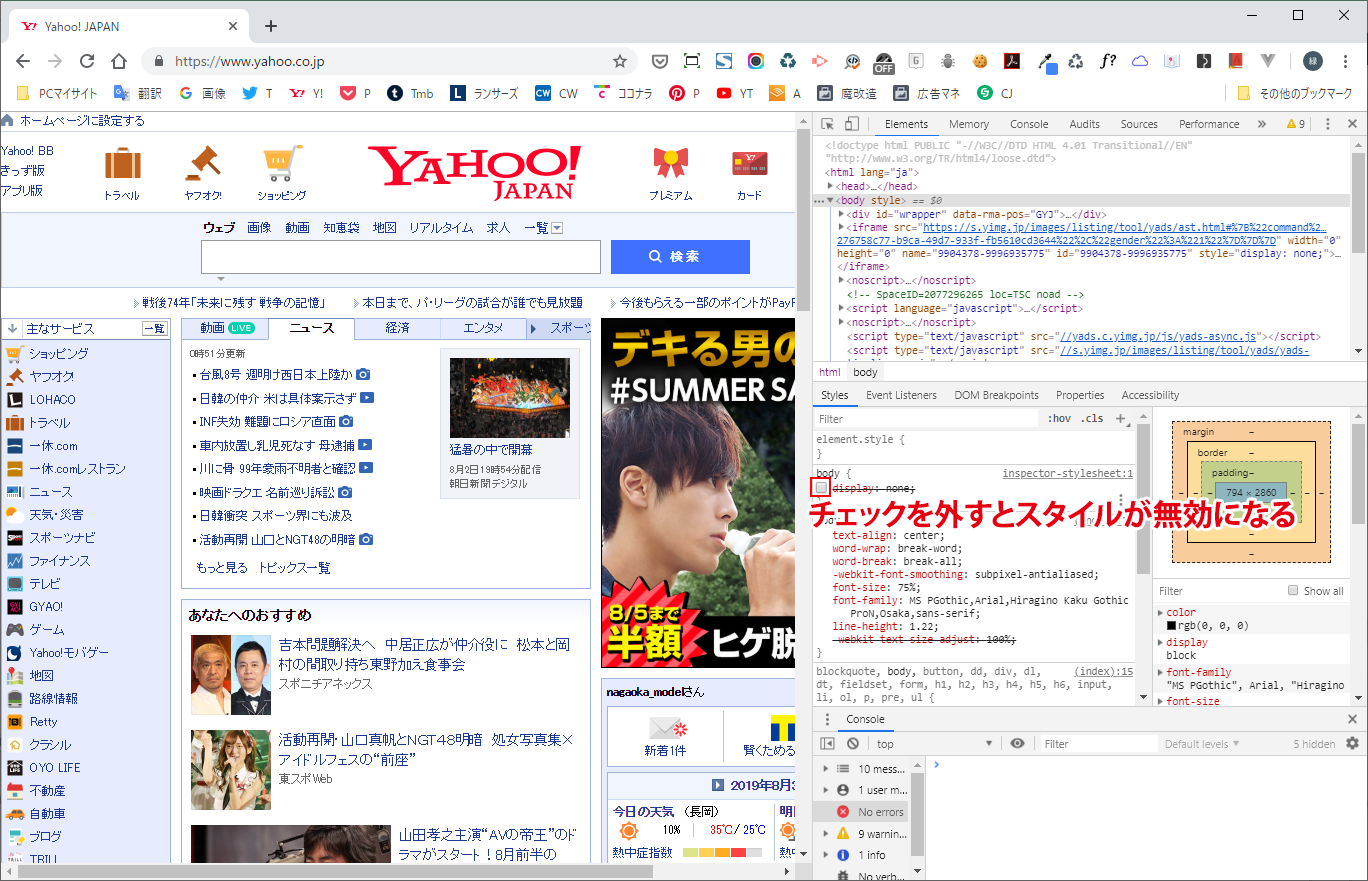
Task: Click the bookmark star in address bar
Action: (x=620, y=61)
